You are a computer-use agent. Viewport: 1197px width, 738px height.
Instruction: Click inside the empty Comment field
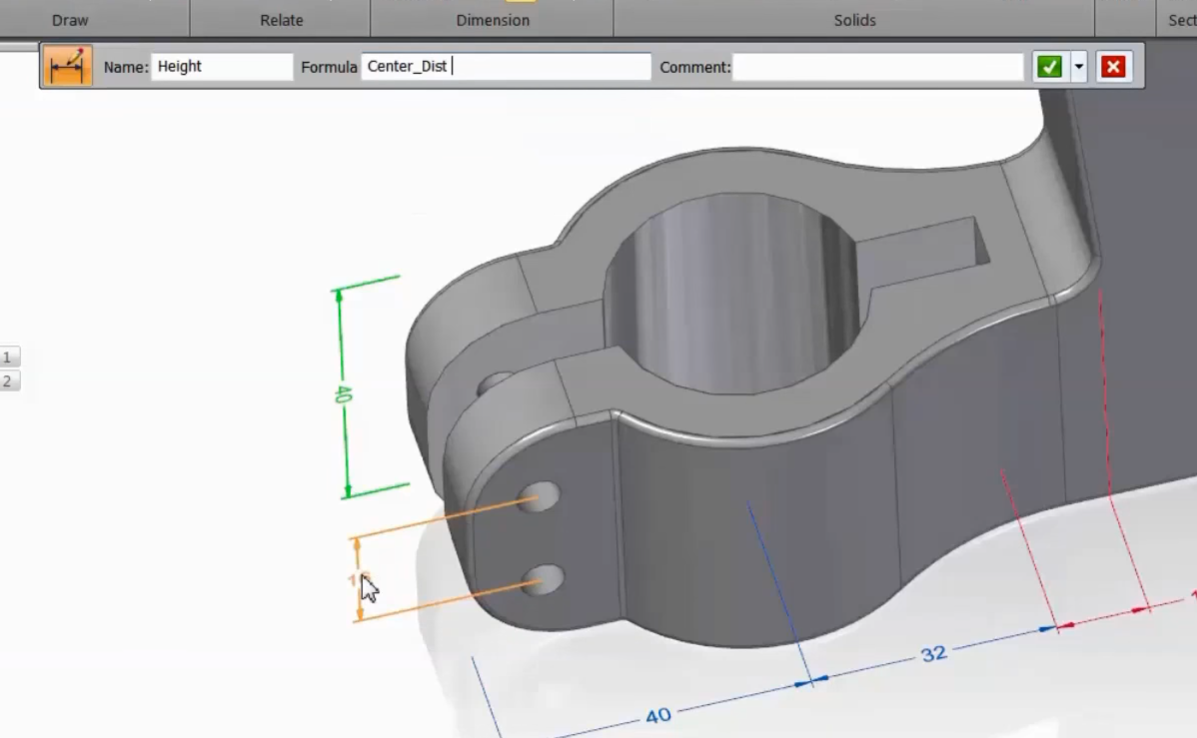pos(880,66)
